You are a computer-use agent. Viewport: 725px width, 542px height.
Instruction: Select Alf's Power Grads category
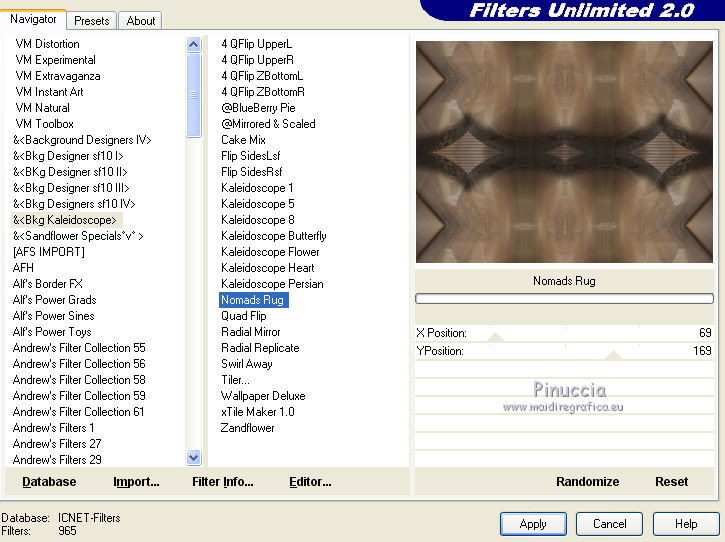[55, 300]
